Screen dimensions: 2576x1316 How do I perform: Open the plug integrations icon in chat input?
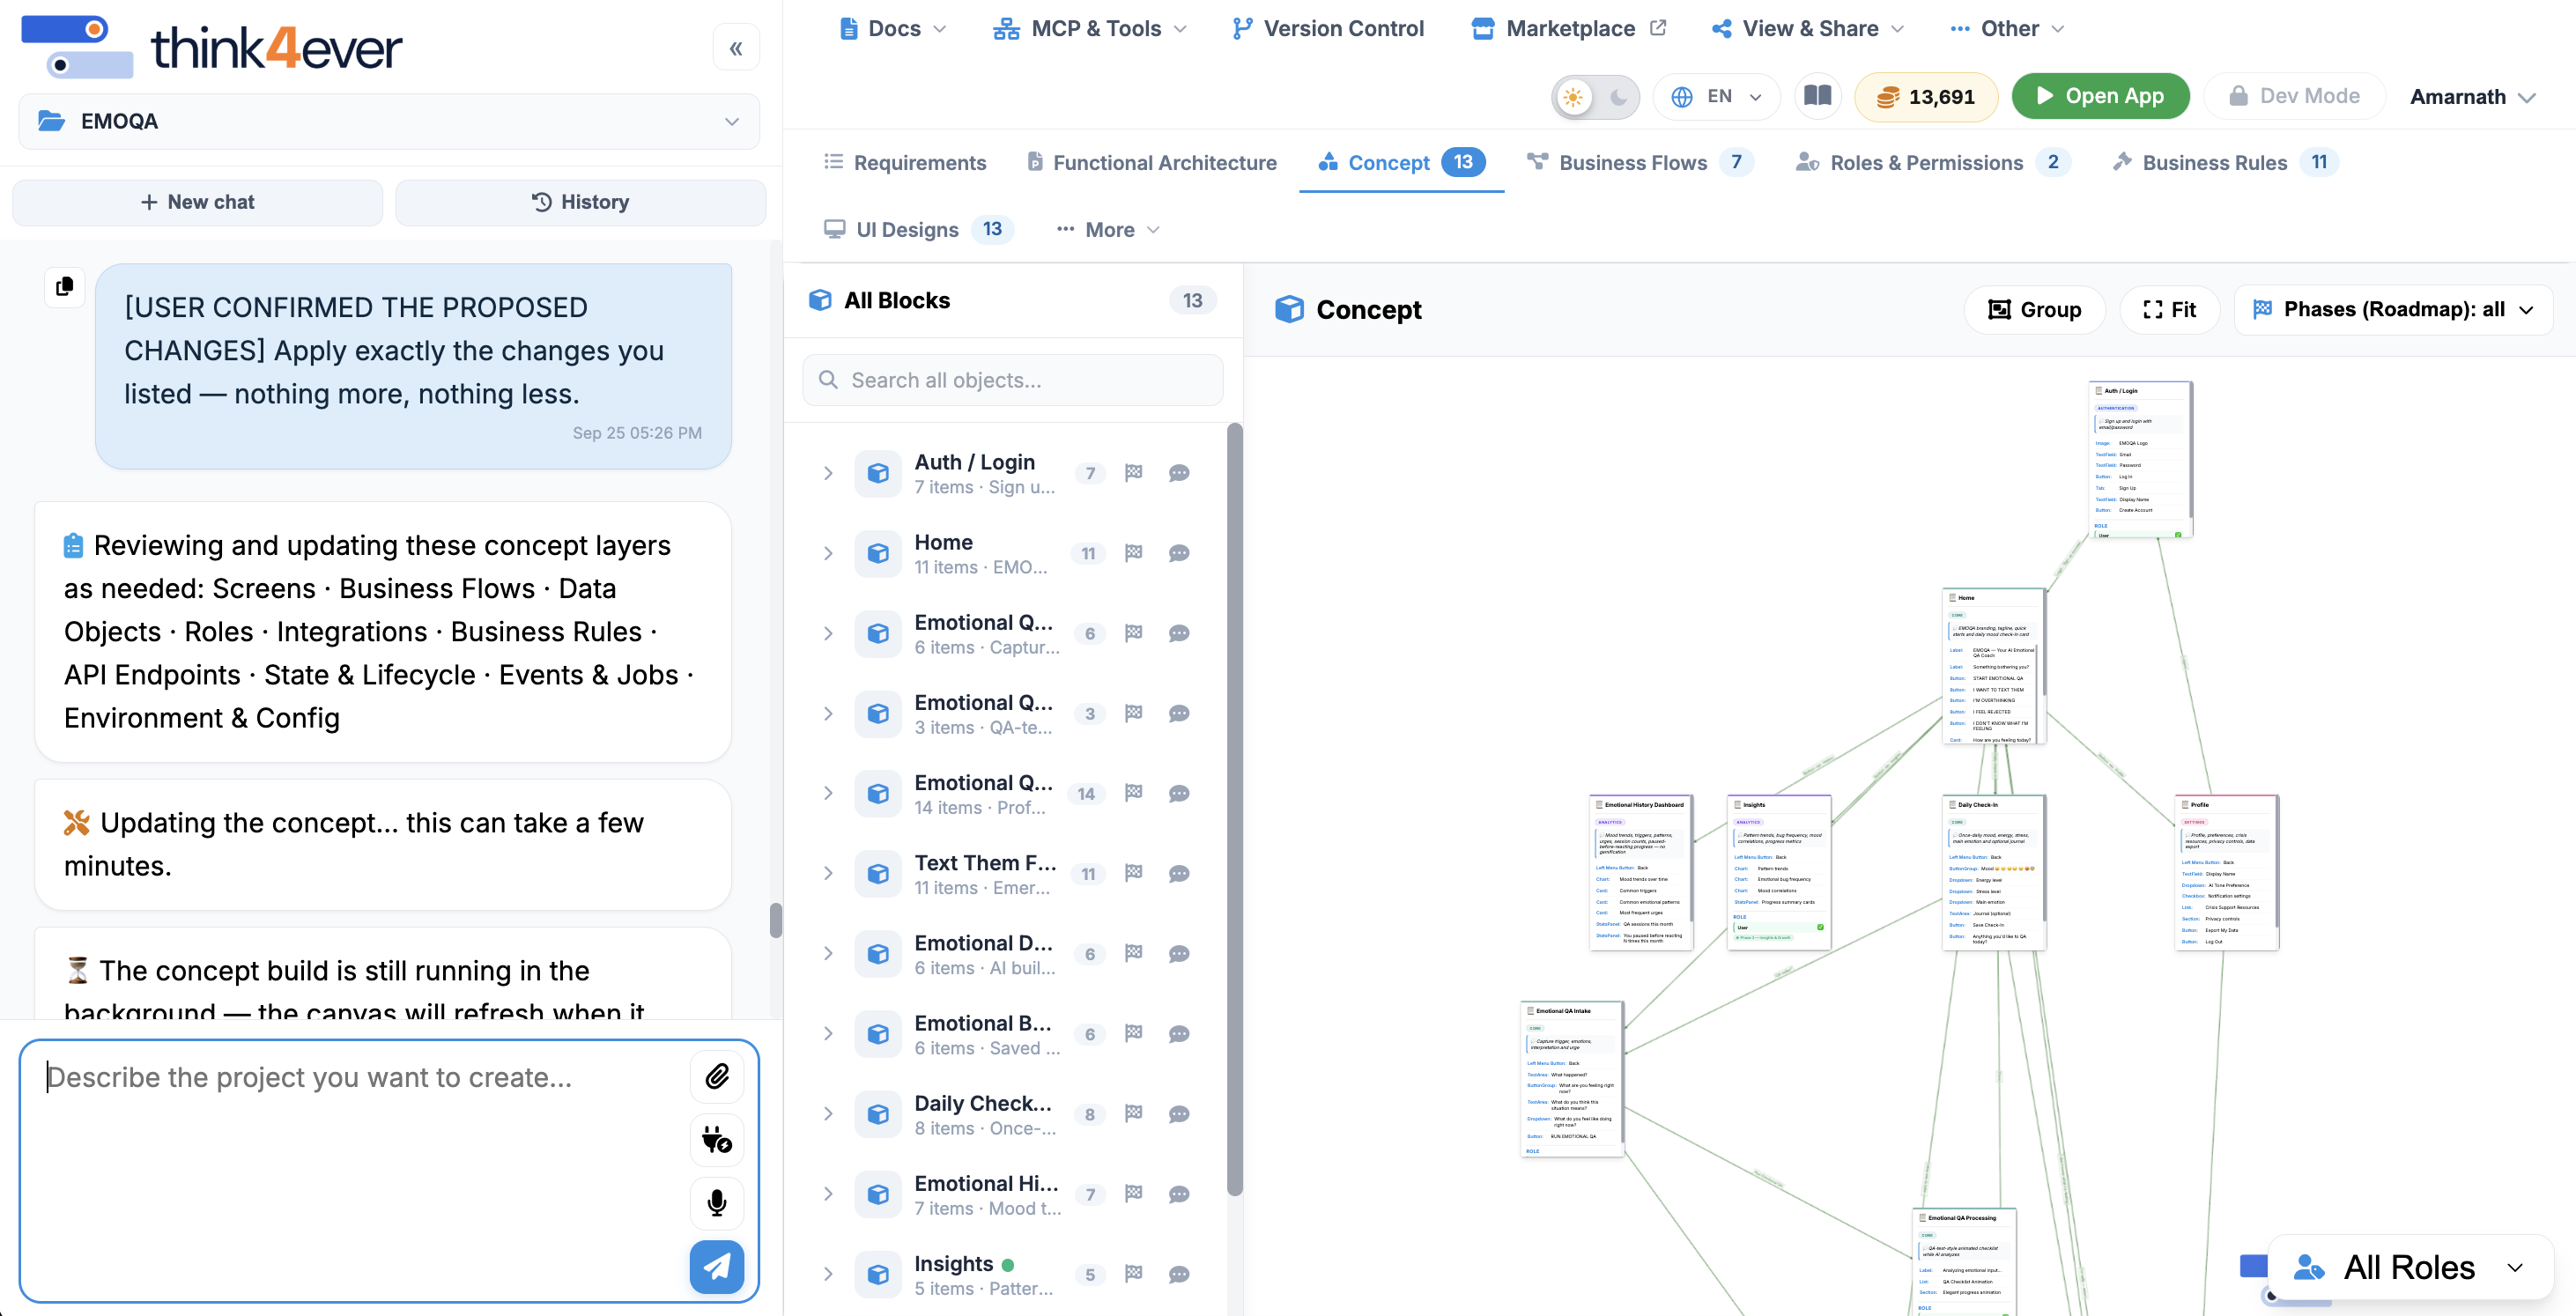pos(717,1139)
